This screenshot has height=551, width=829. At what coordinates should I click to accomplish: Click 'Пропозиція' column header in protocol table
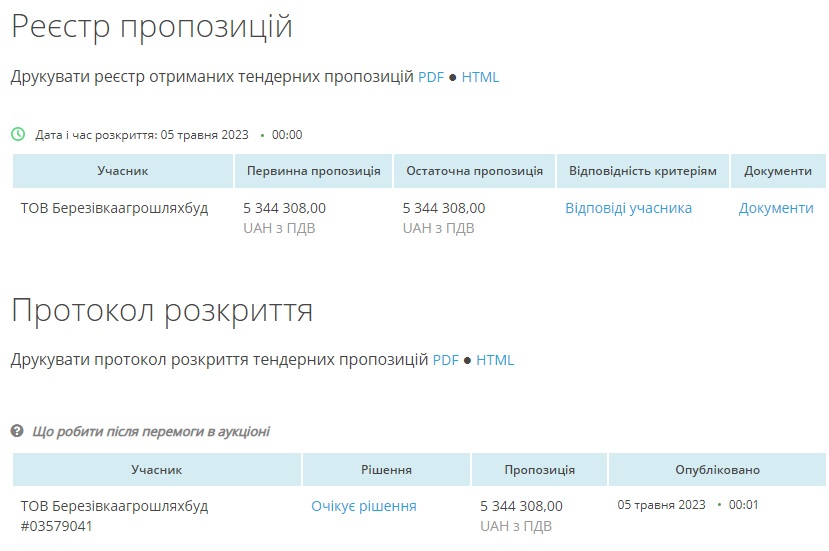(539, 470)
